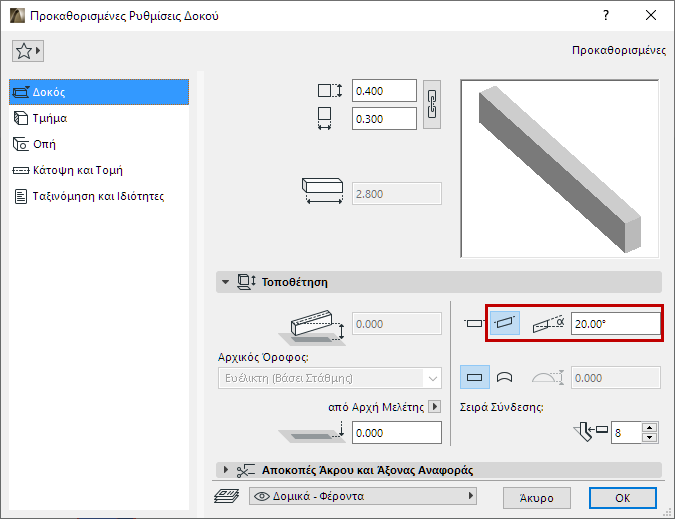Select Δοκός in the left list
This screenshot has width=675, height=519.
[99, 92]
